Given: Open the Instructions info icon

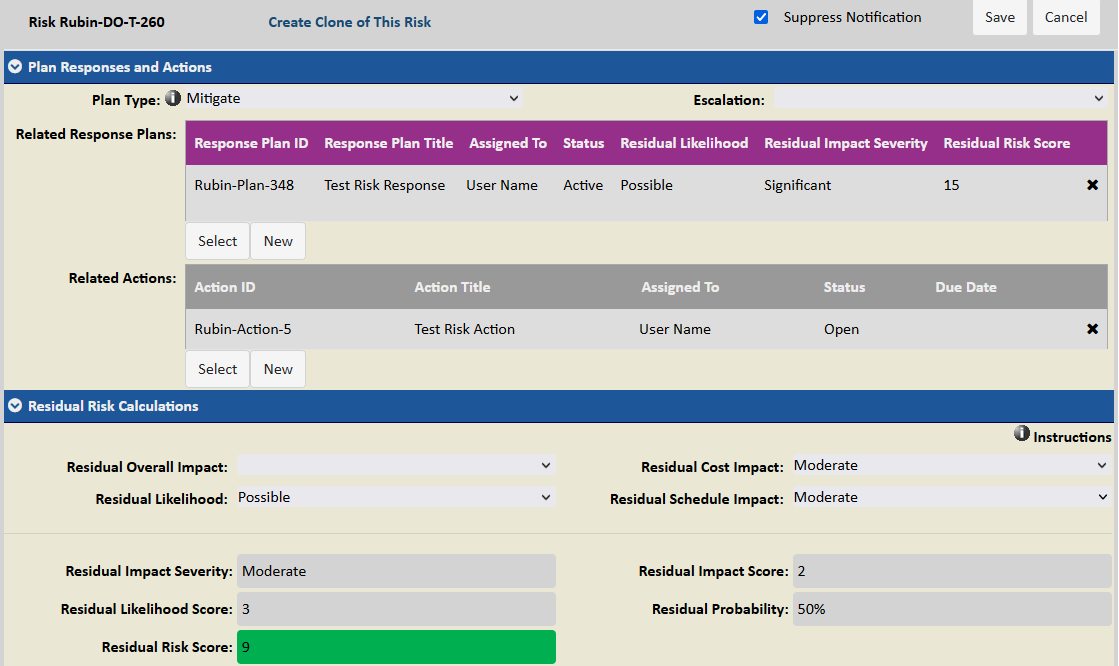Looking at the screenshot, I should coord(1022,434).
